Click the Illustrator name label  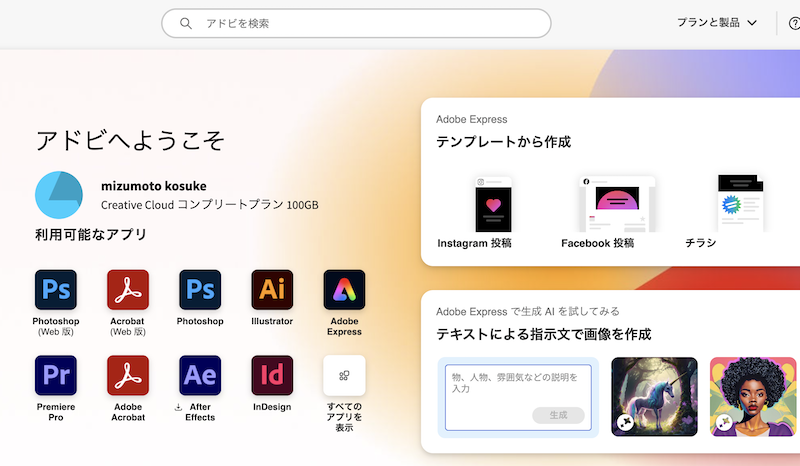pyautogui.click(x=272, y=322)
